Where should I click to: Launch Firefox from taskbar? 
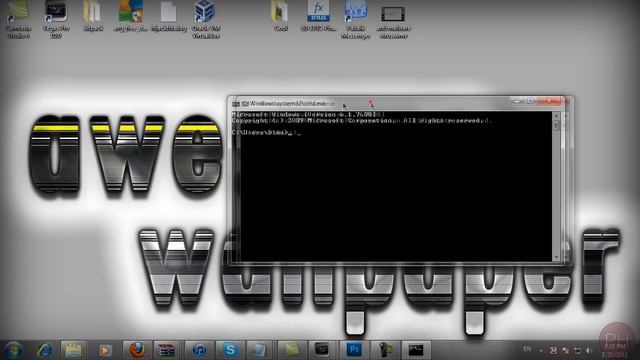137,350
